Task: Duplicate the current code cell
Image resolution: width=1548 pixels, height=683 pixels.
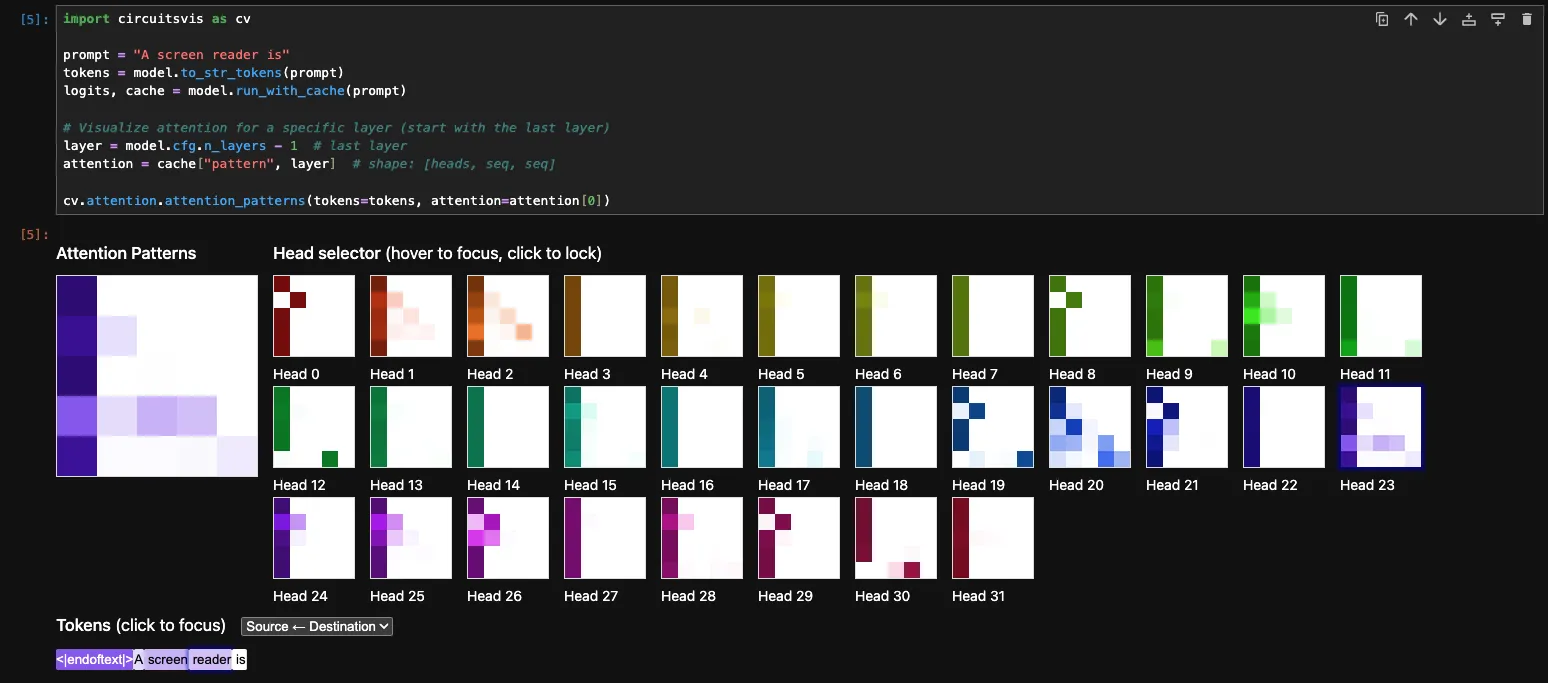Action: tap(1382, 19)
